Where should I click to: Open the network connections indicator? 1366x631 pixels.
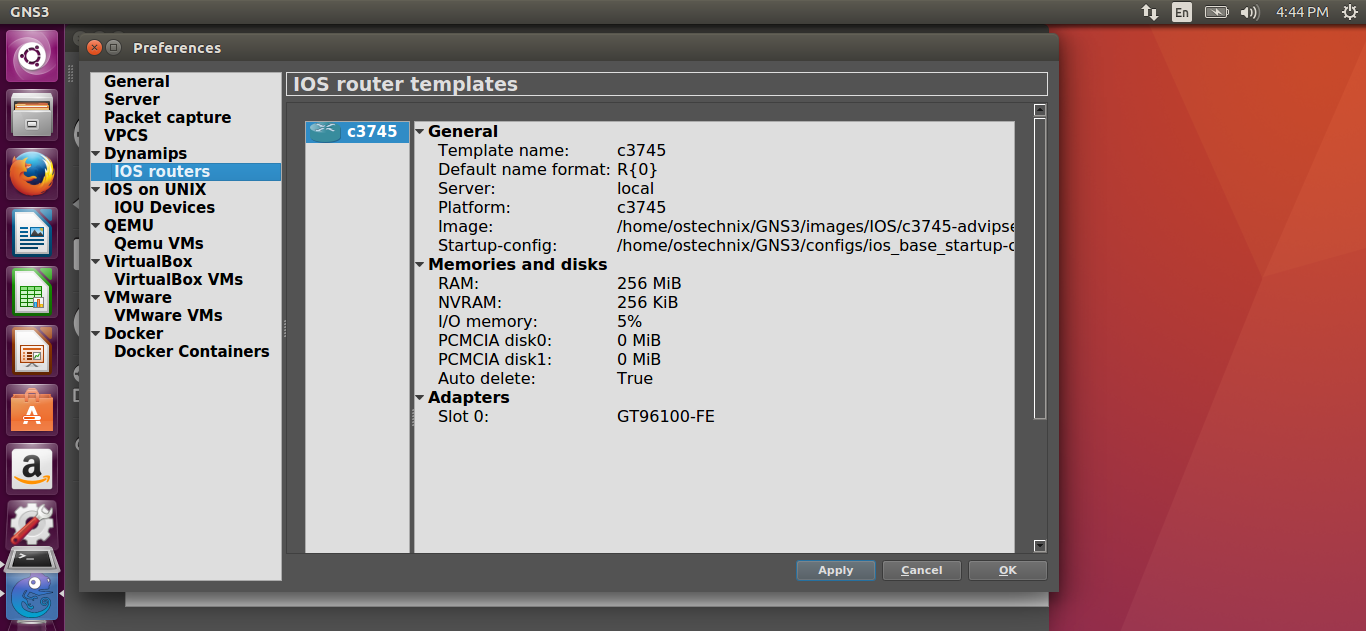tap(1150, 12)
